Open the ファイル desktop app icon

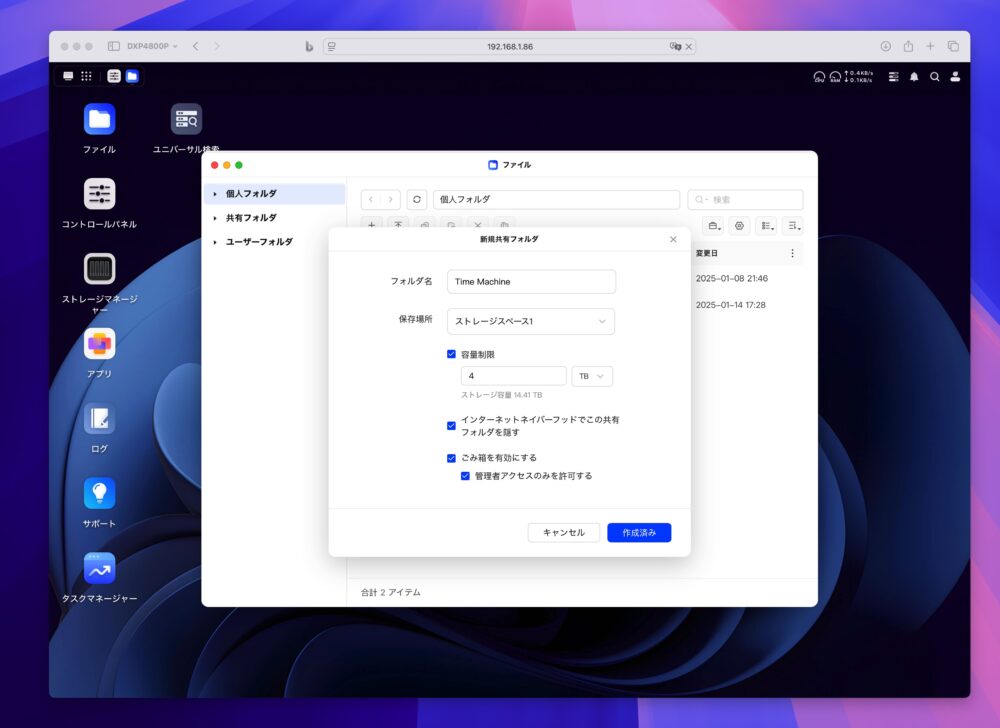click(x=99, y=119)
